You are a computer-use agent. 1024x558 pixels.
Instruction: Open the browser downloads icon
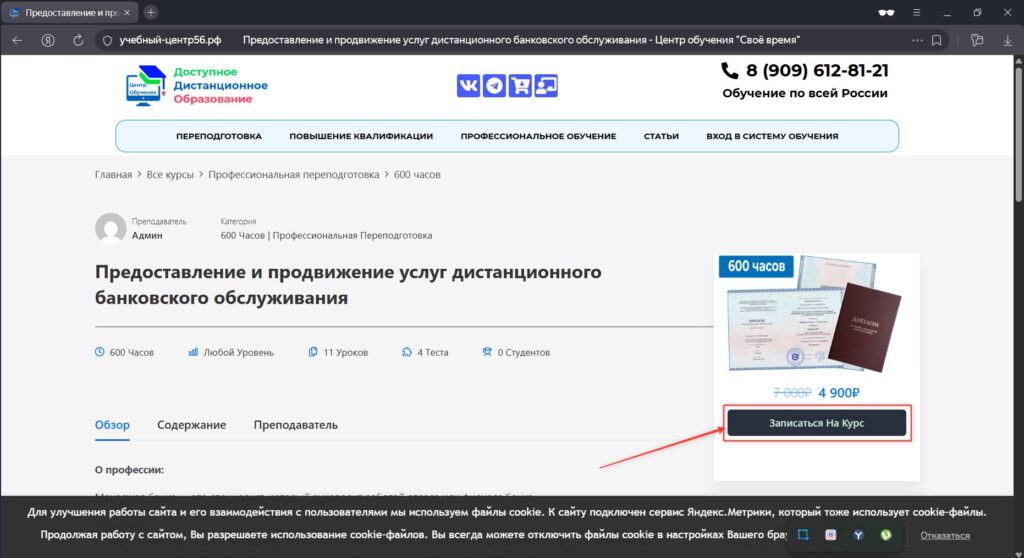click(1008, 40)
